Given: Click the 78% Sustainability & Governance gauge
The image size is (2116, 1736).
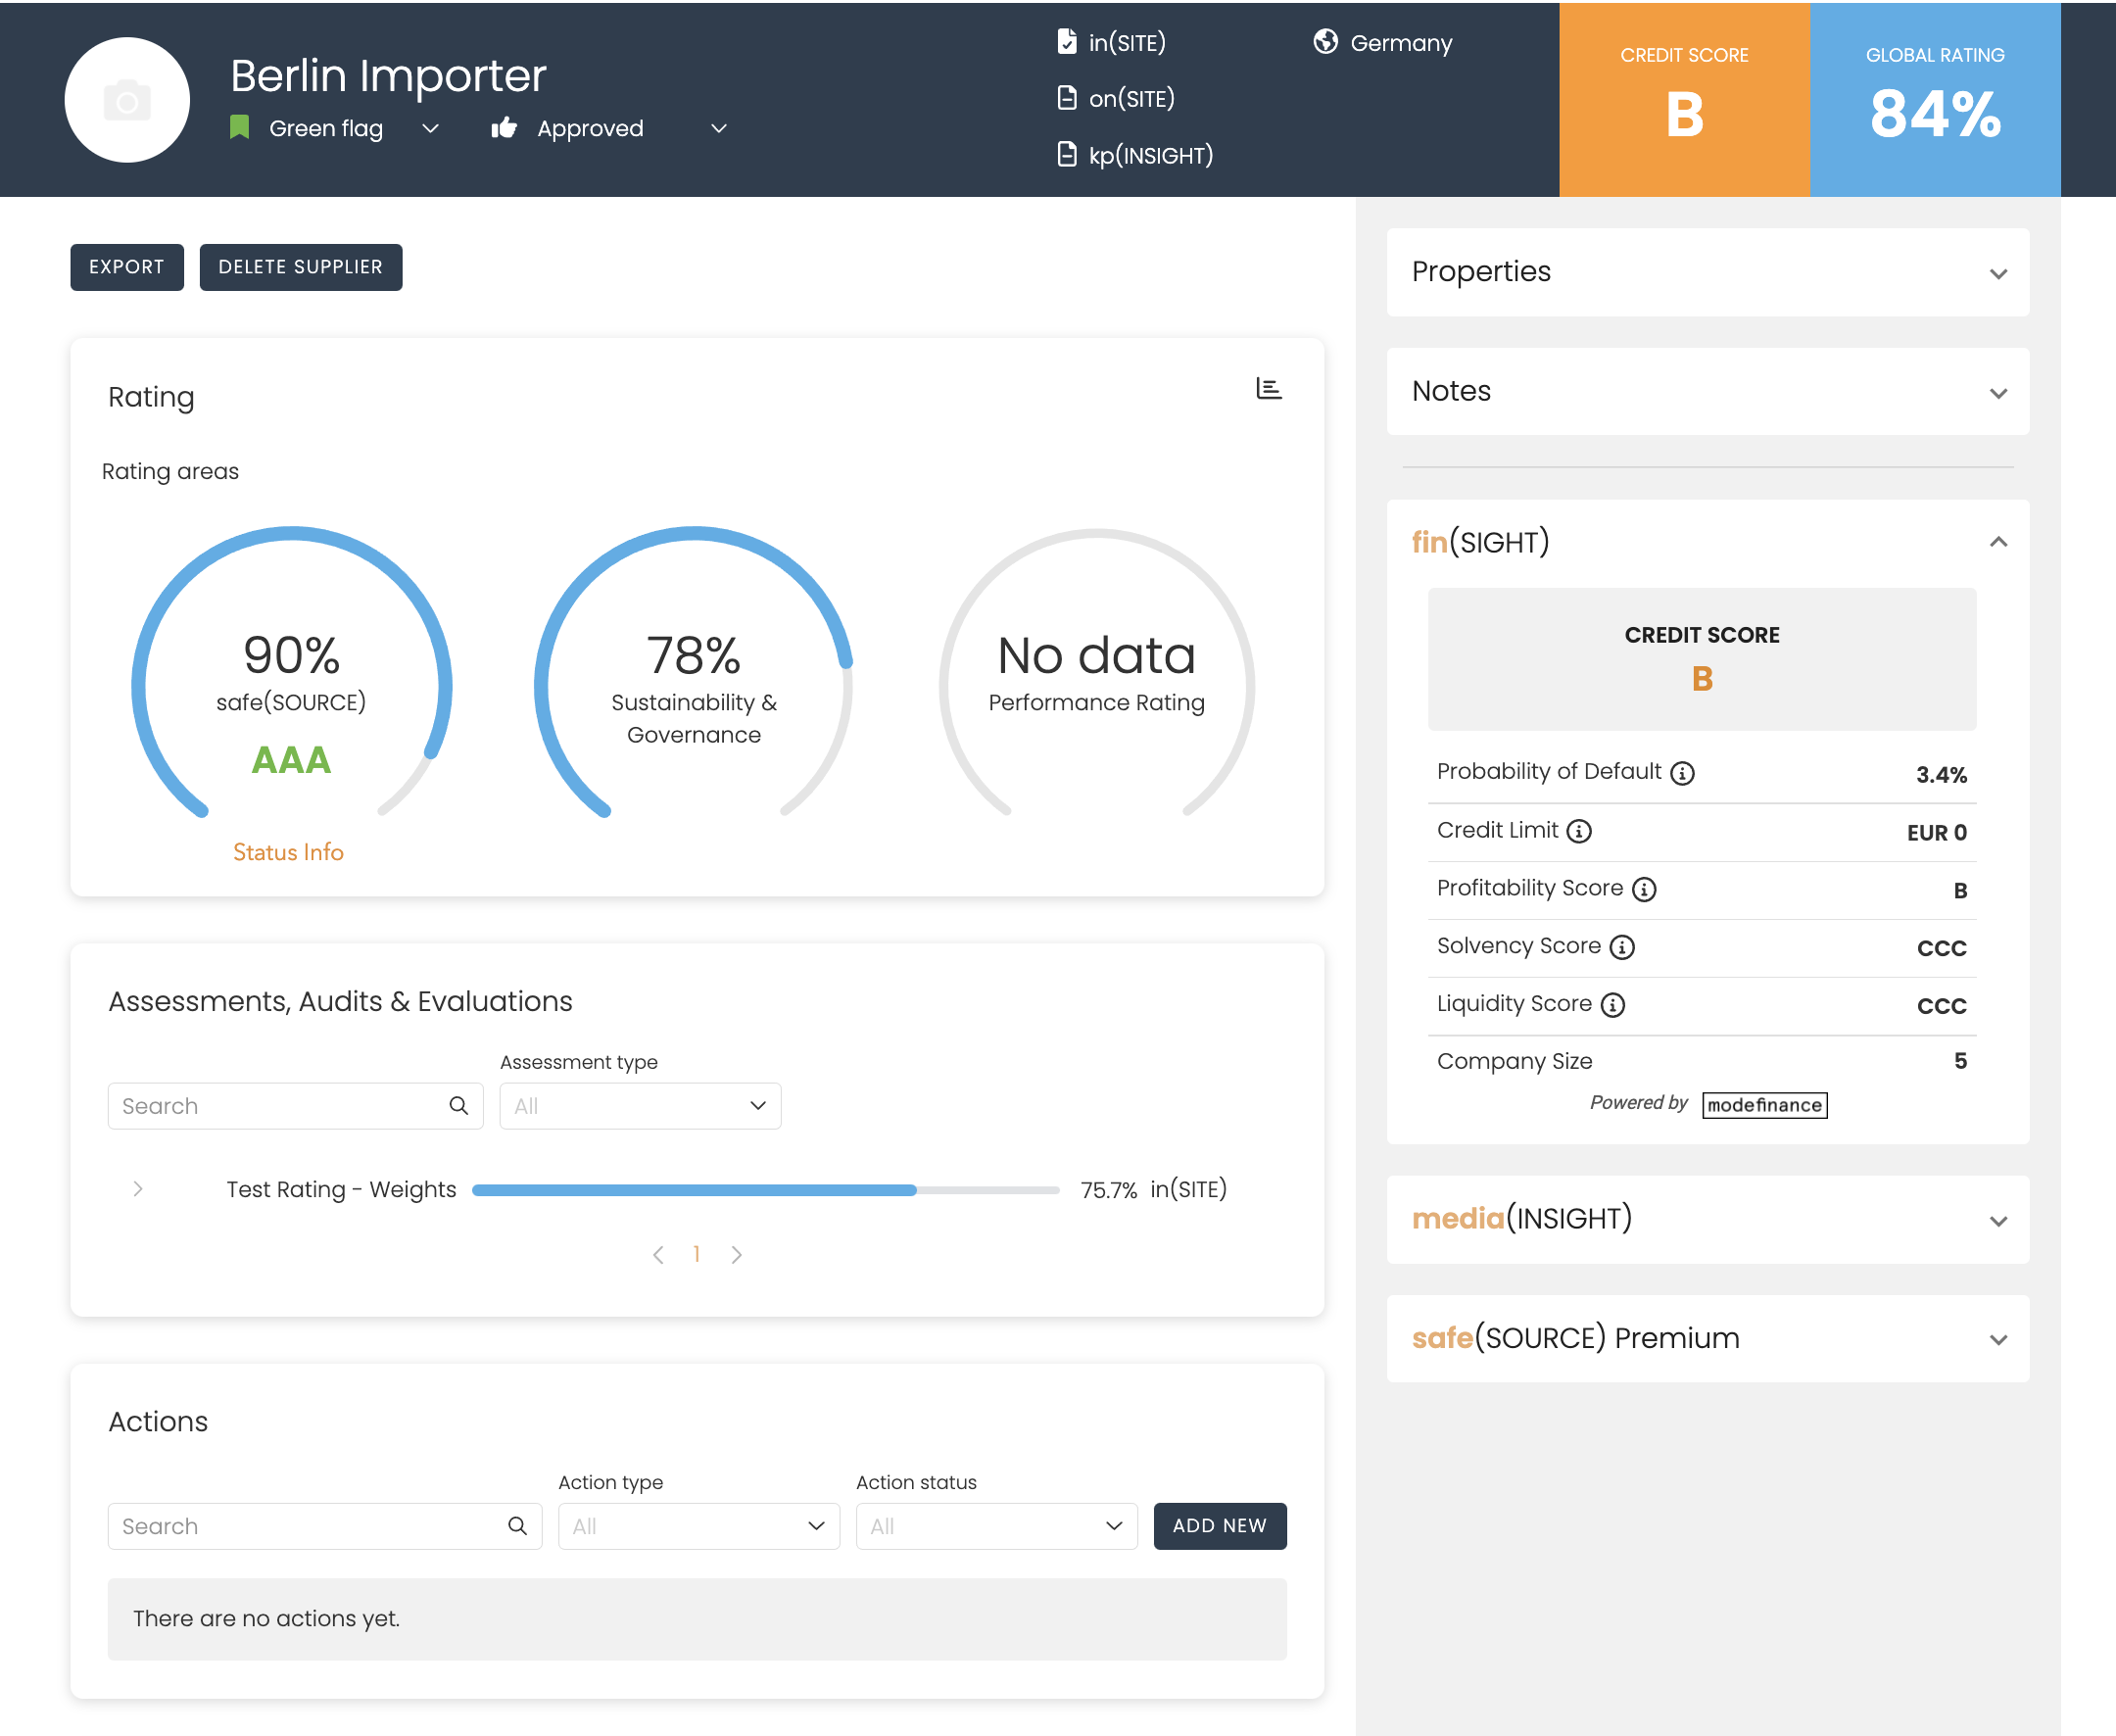Looking at the screenshot, I should 693,672.
